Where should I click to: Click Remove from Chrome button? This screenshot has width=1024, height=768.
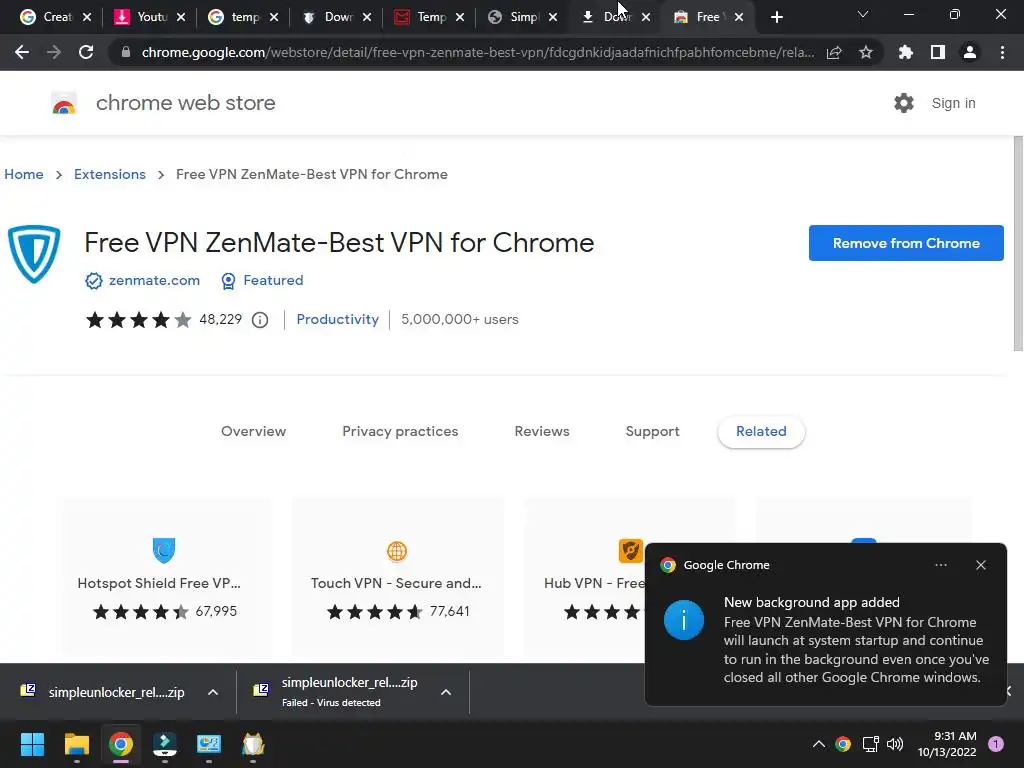[x=906, y=243]
